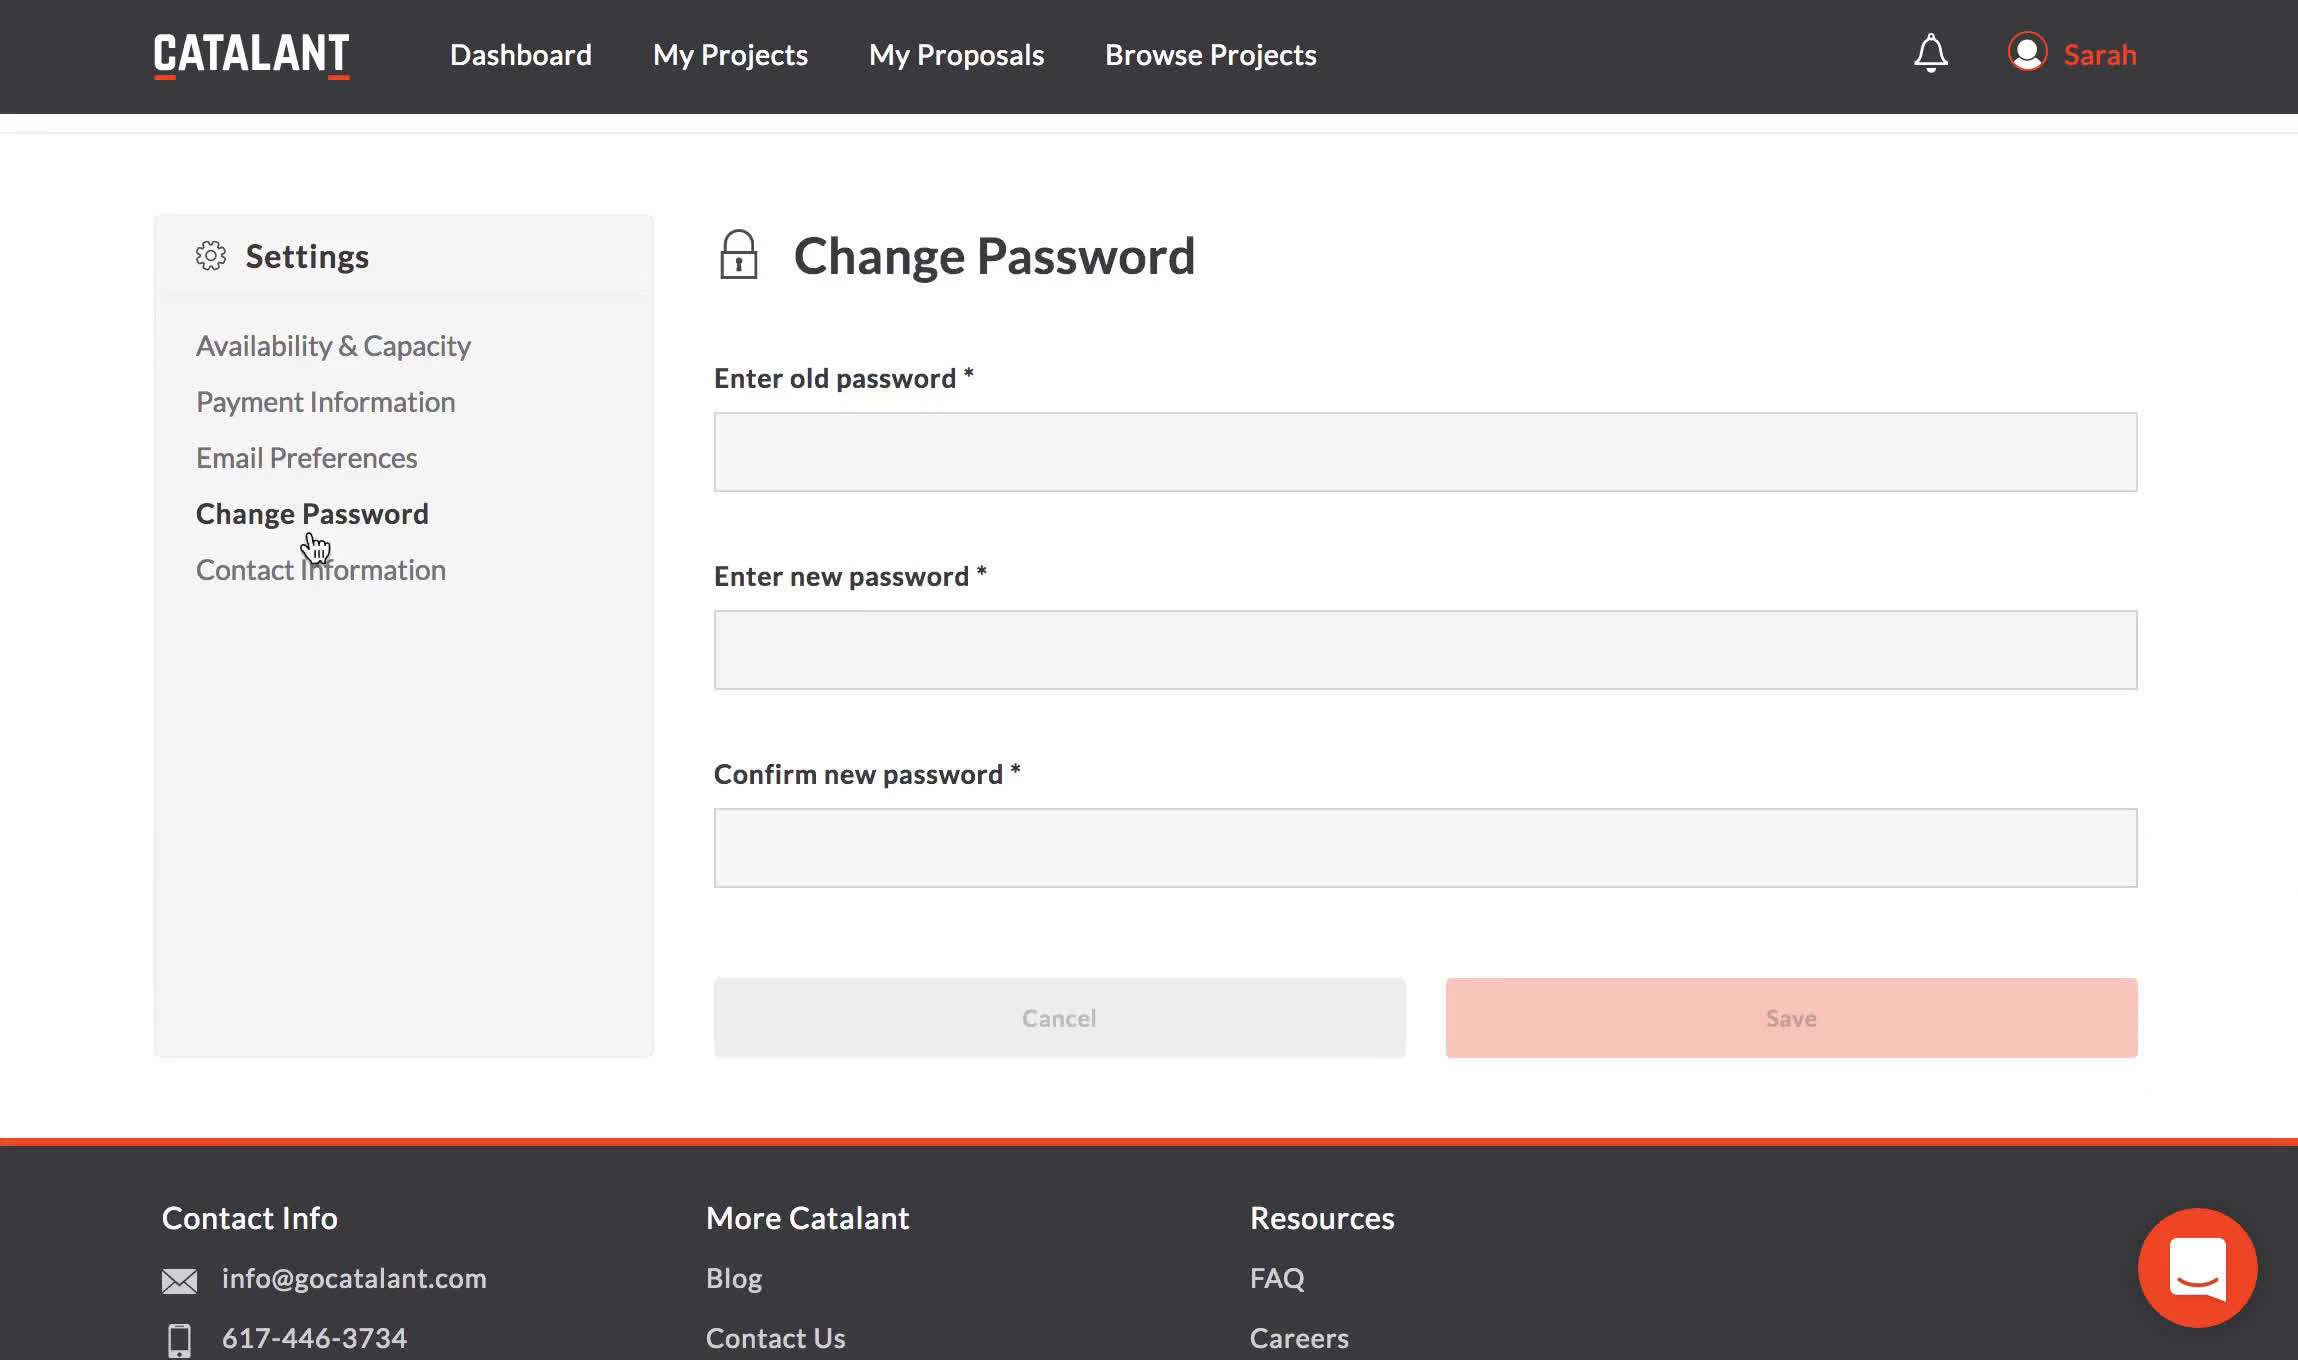
Task: Select Email Preferences settings
Action: point(306,458)
